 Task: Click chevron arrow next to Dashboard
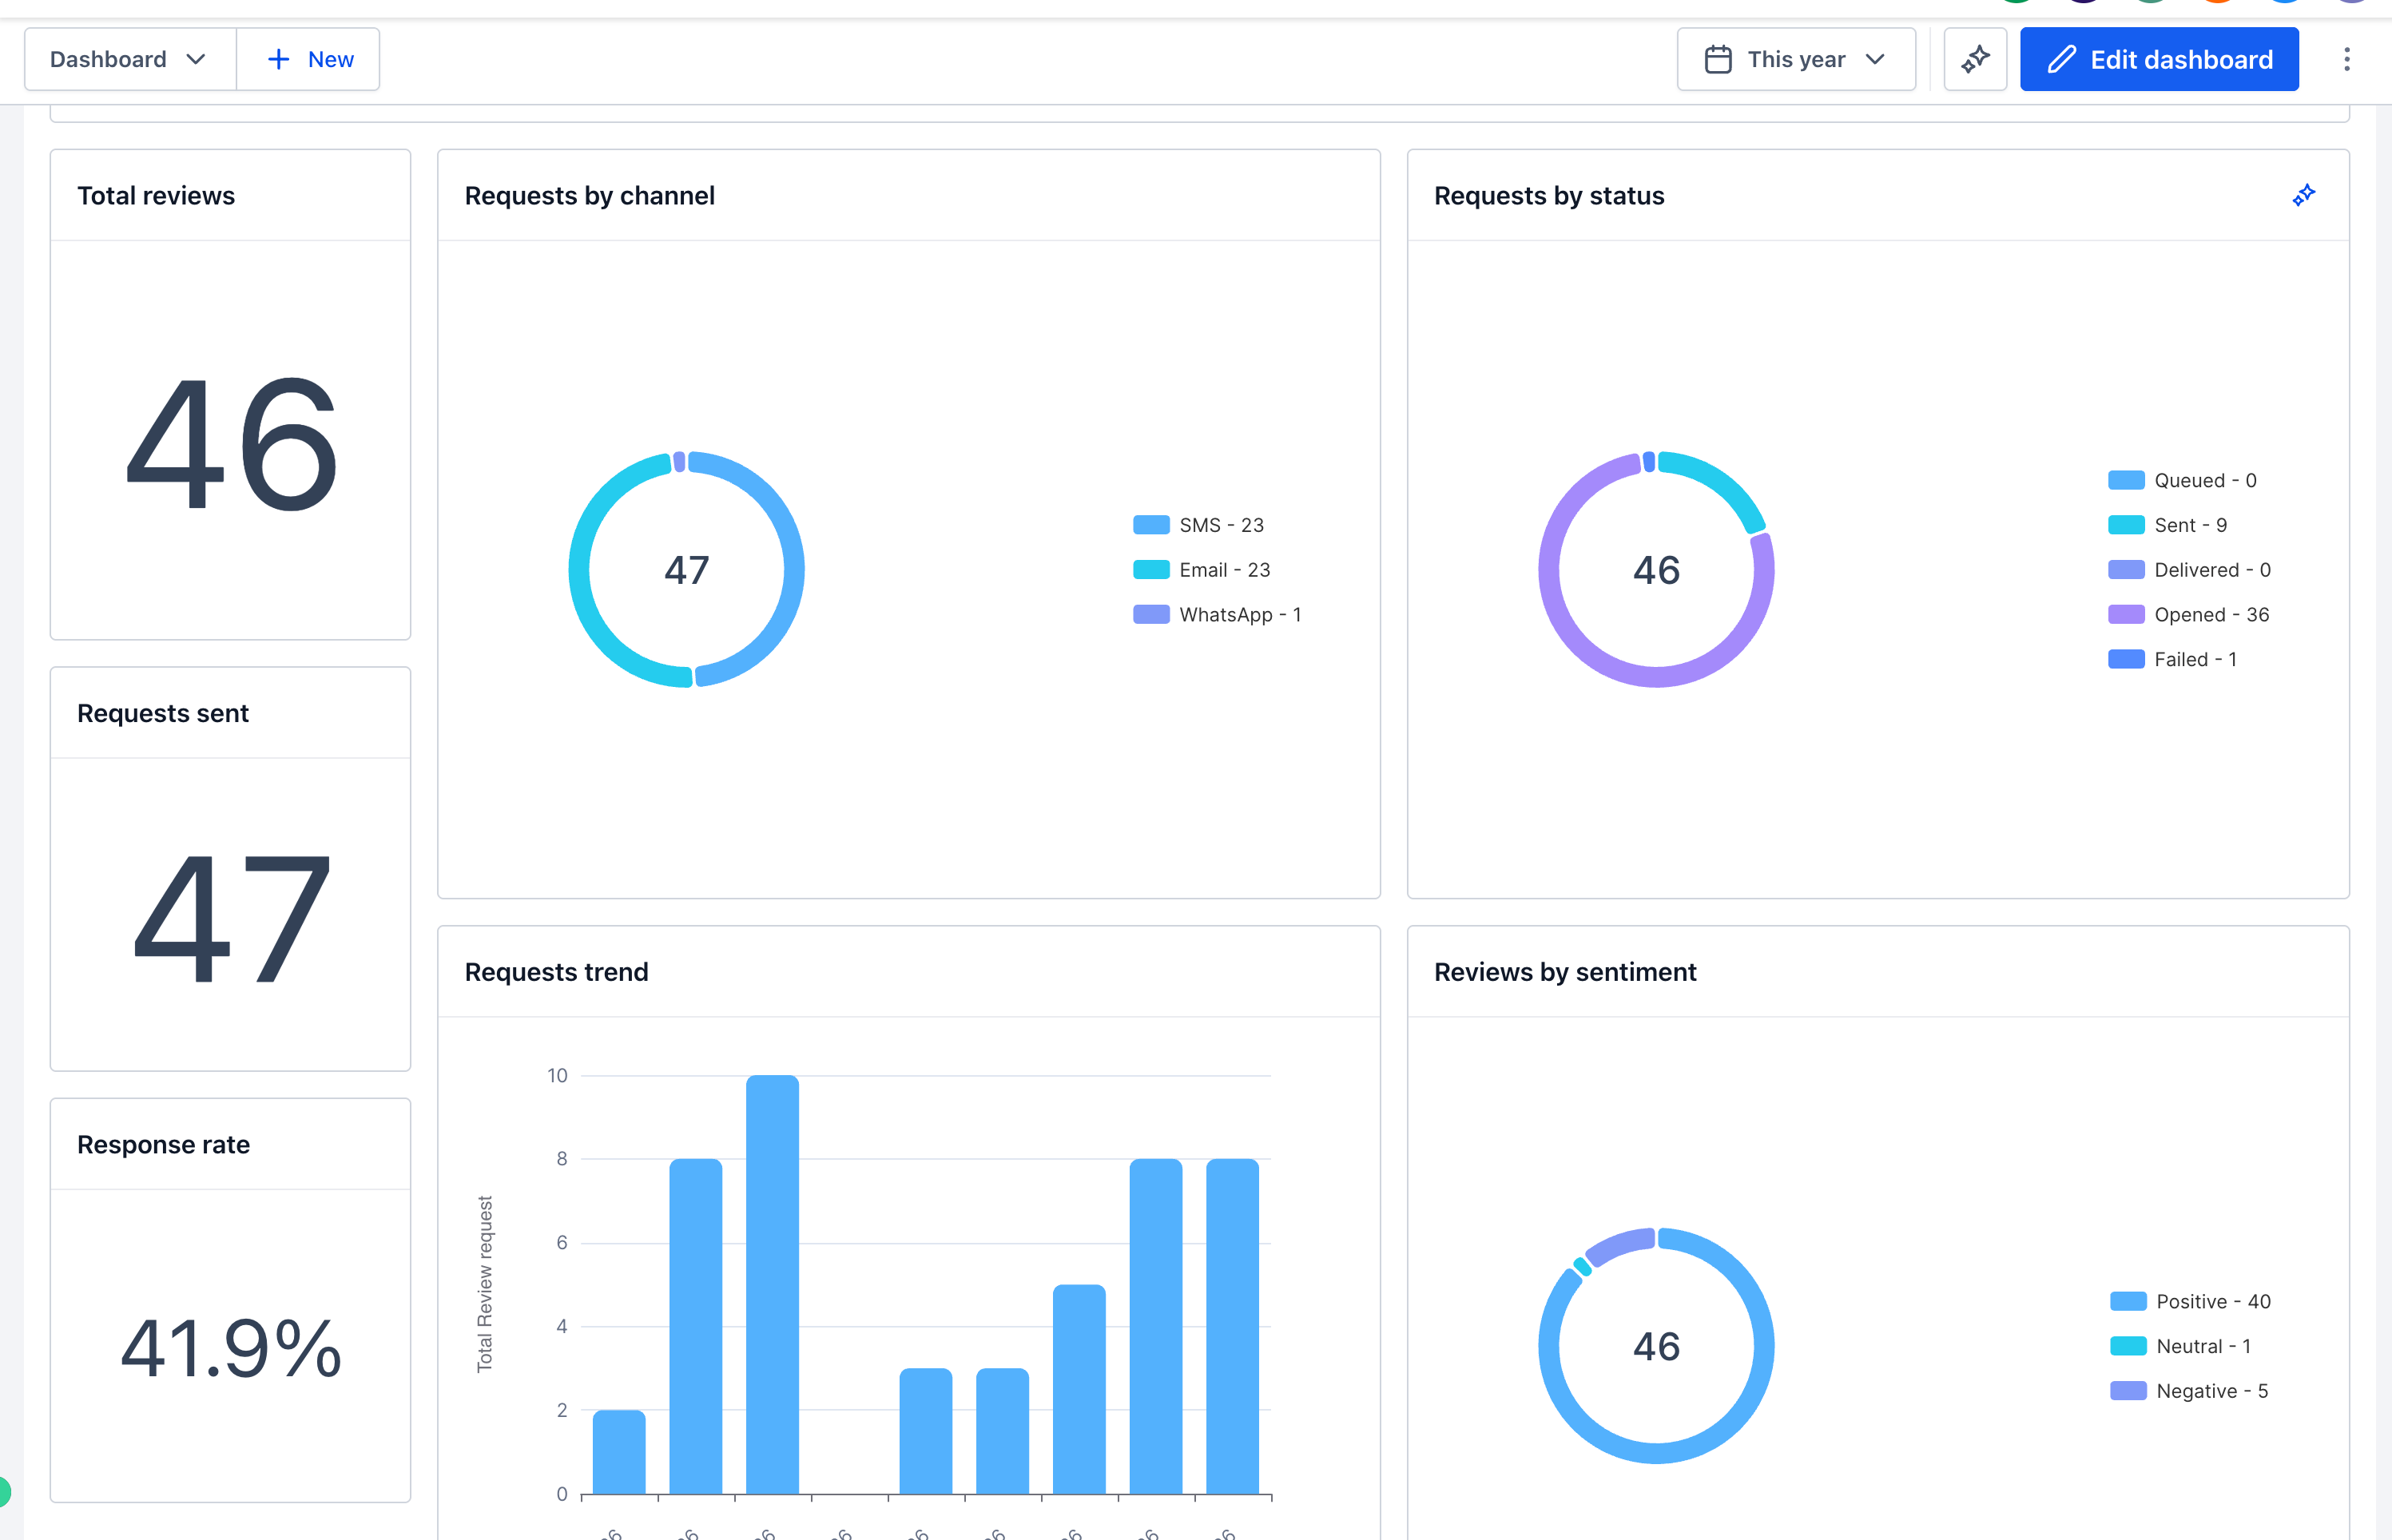point(196,60)
